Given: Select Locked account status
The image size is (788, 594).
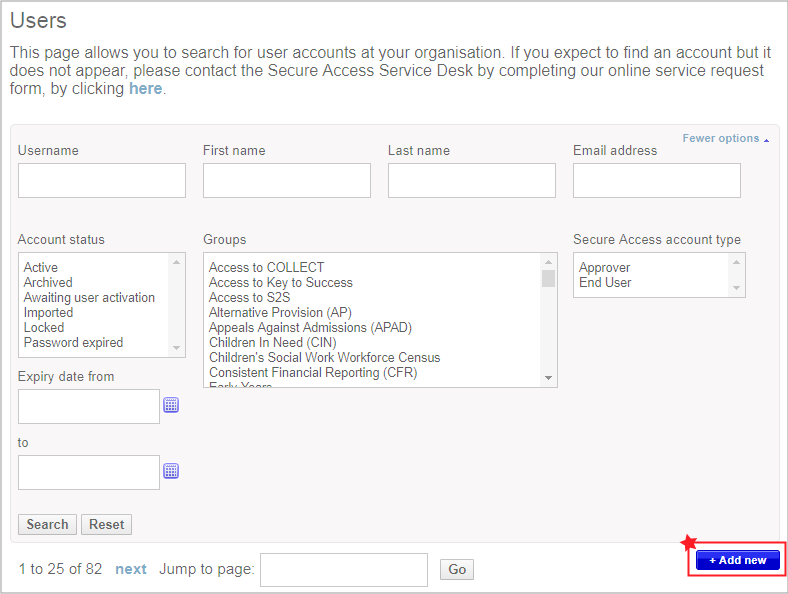Looking at the screenshot, I should coord(44,328).
